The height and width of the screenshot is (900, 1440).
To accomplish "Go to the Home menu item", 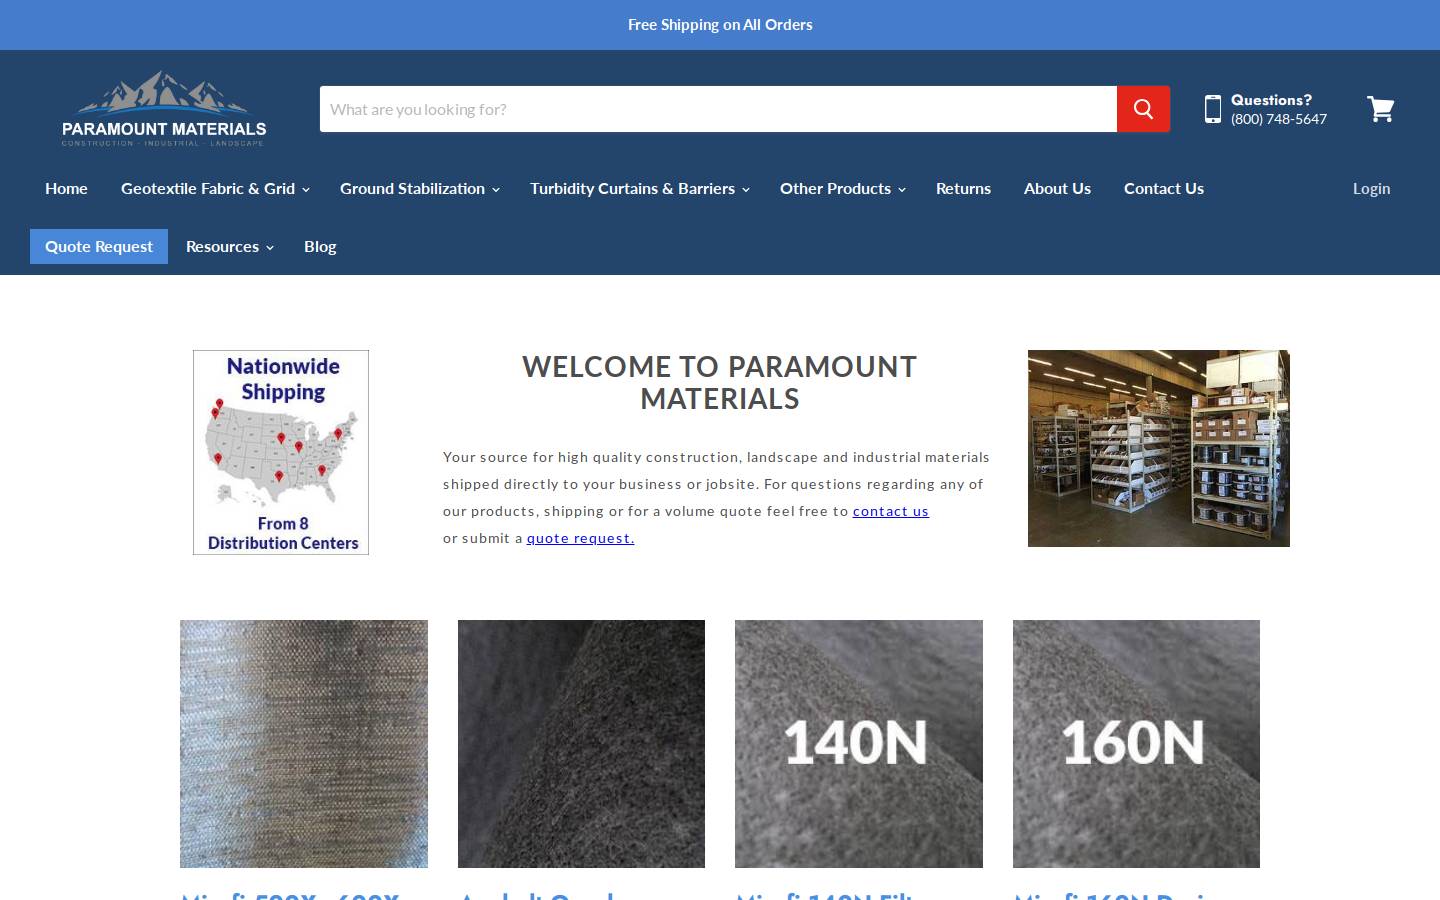I will 66,188.
